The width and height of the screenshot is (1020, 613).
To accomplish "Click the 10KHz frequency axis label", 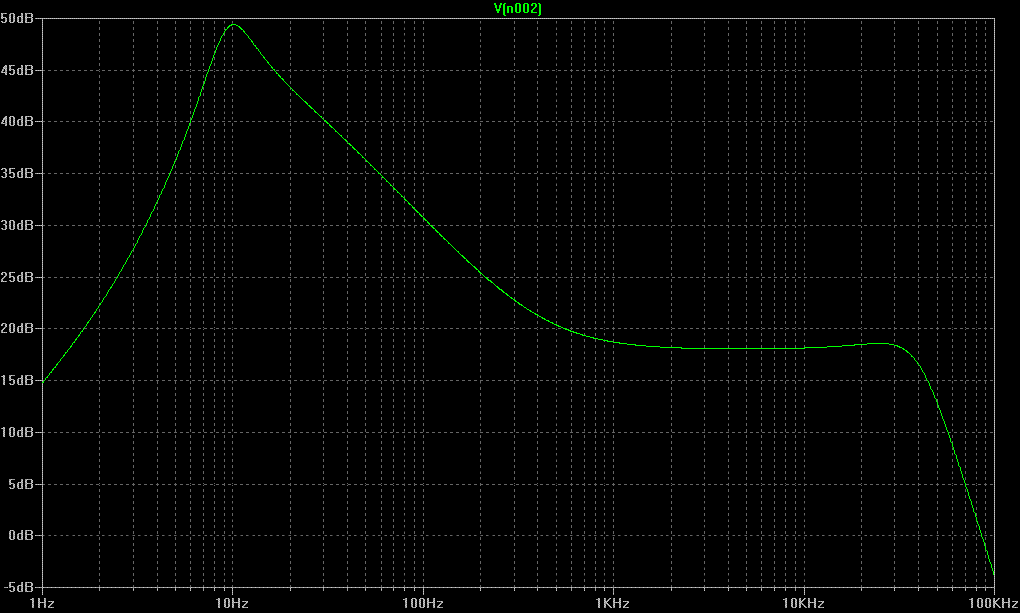I will click(x=803, y=603).
